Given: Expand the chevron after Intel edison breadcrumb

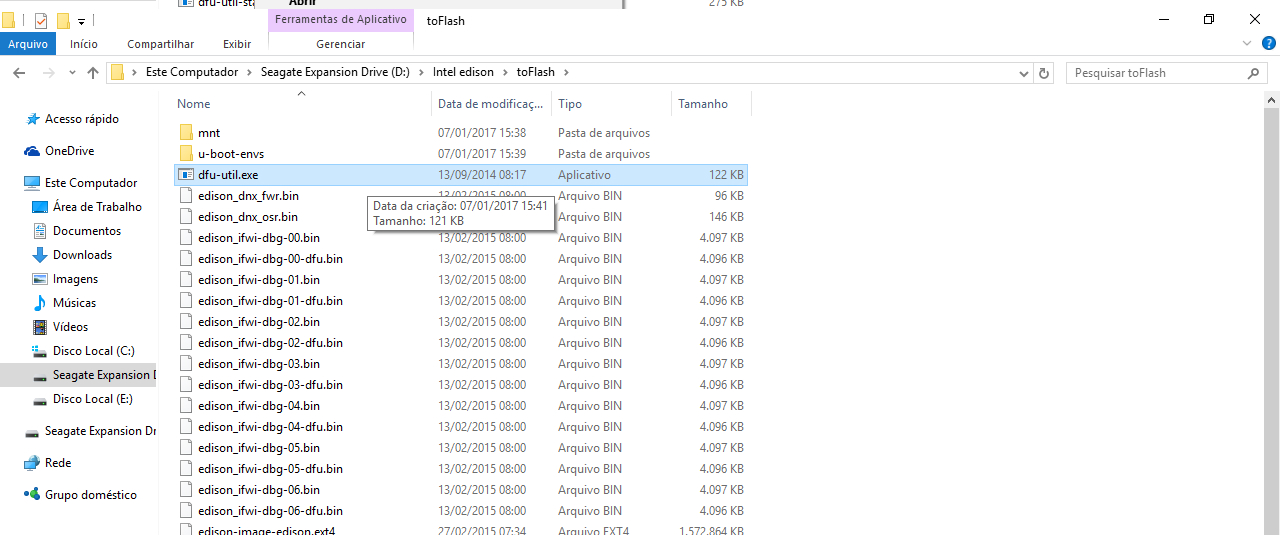Looking at the screenshot, I should (505, 72).
